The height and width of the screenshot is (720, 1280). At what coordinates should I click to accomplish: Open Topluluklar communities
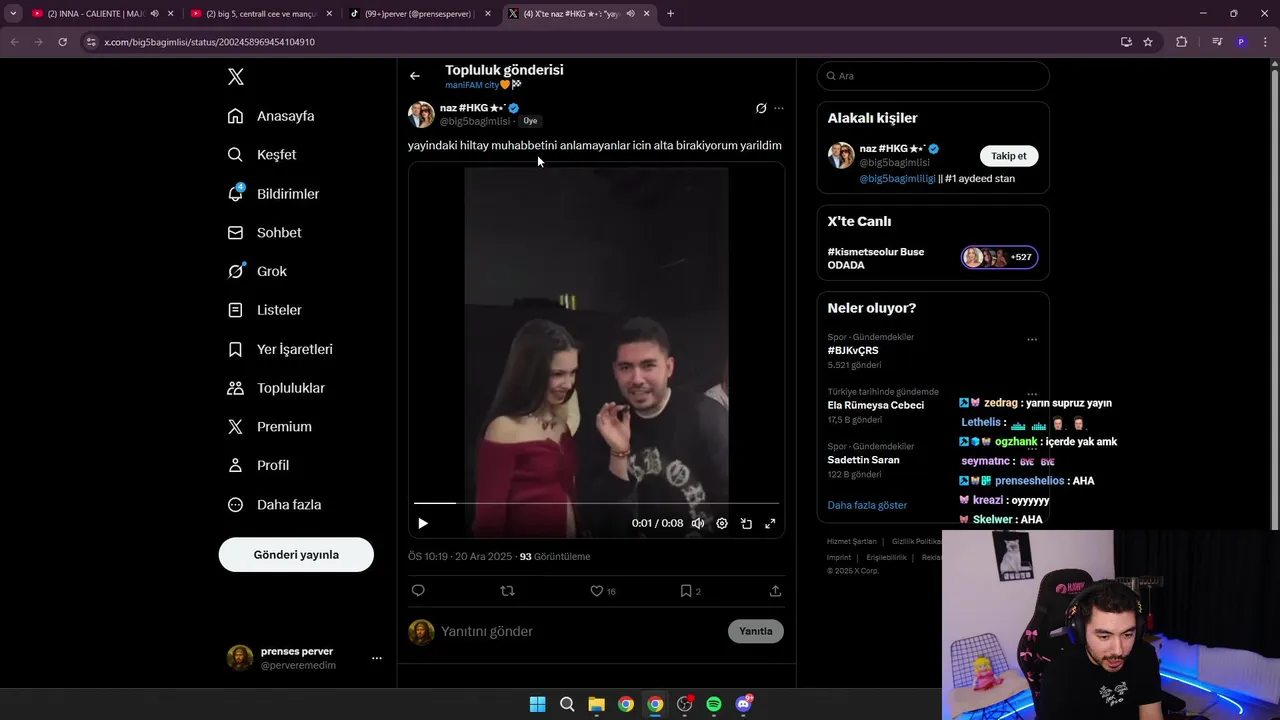276,388
